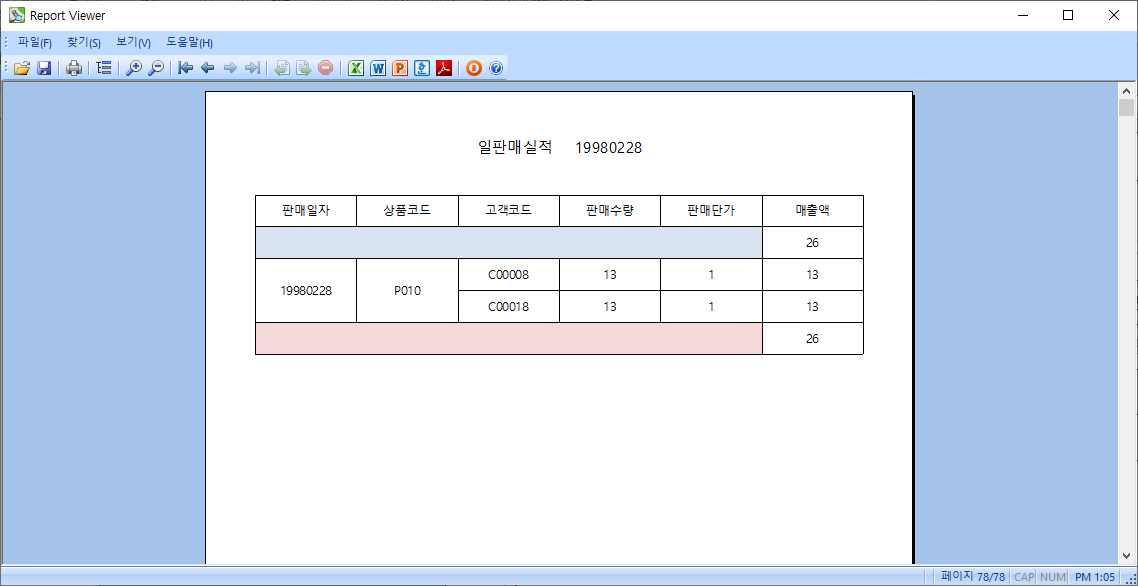
Task: Click the NUM indicator in status bar
Action: [1053, 577]
